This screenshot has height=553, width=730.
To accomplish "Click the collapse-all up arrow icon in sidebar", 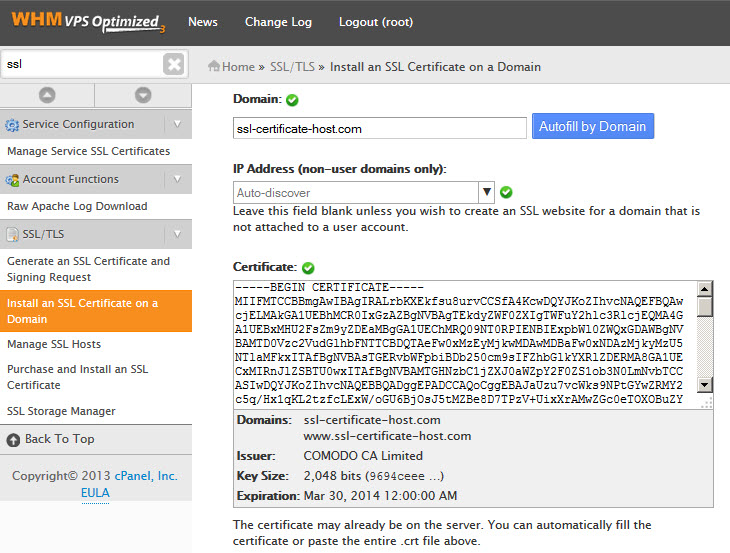I will tap(47, 95).
